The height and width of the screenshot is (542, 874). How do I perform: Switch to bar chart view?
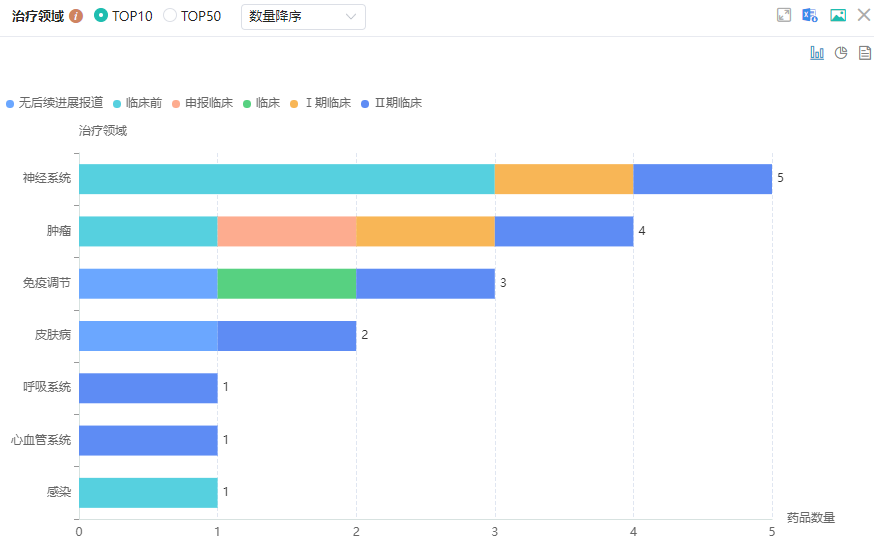pos(817,53)
